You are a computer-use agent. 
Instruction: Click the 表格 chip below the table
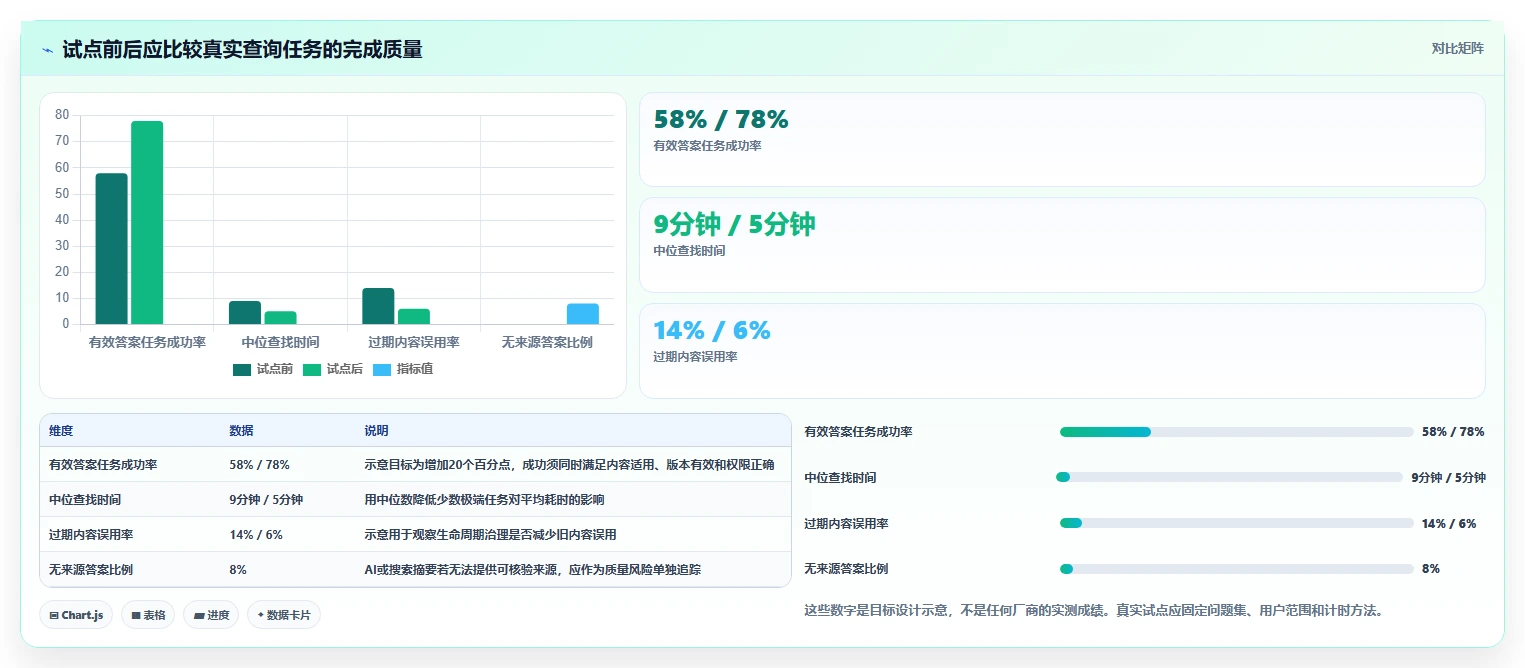point(148,615)
